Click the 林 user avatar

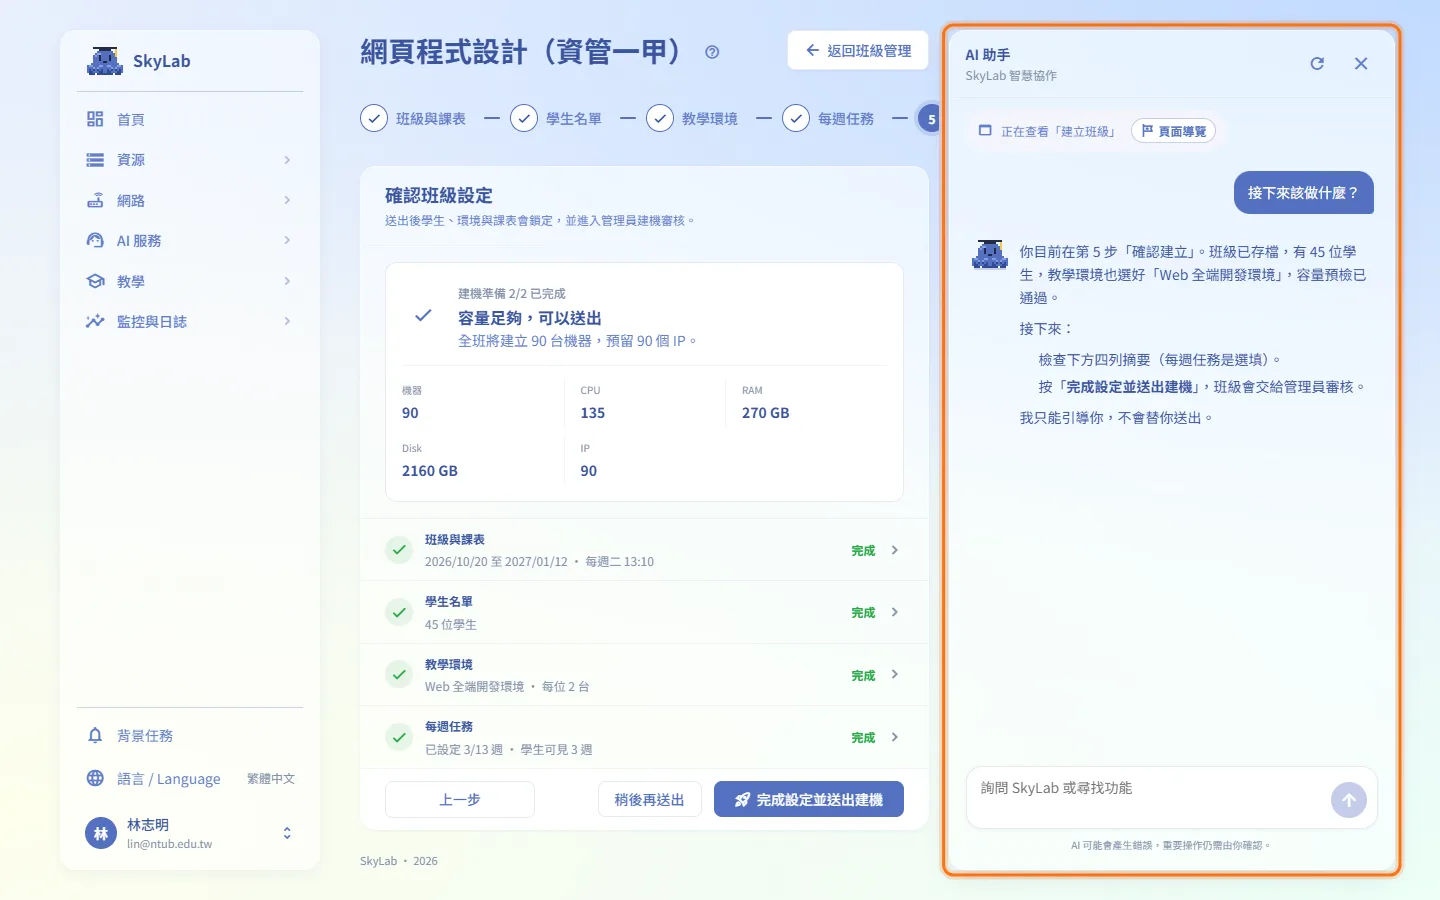pyautogui.click(x=101, y=833)
